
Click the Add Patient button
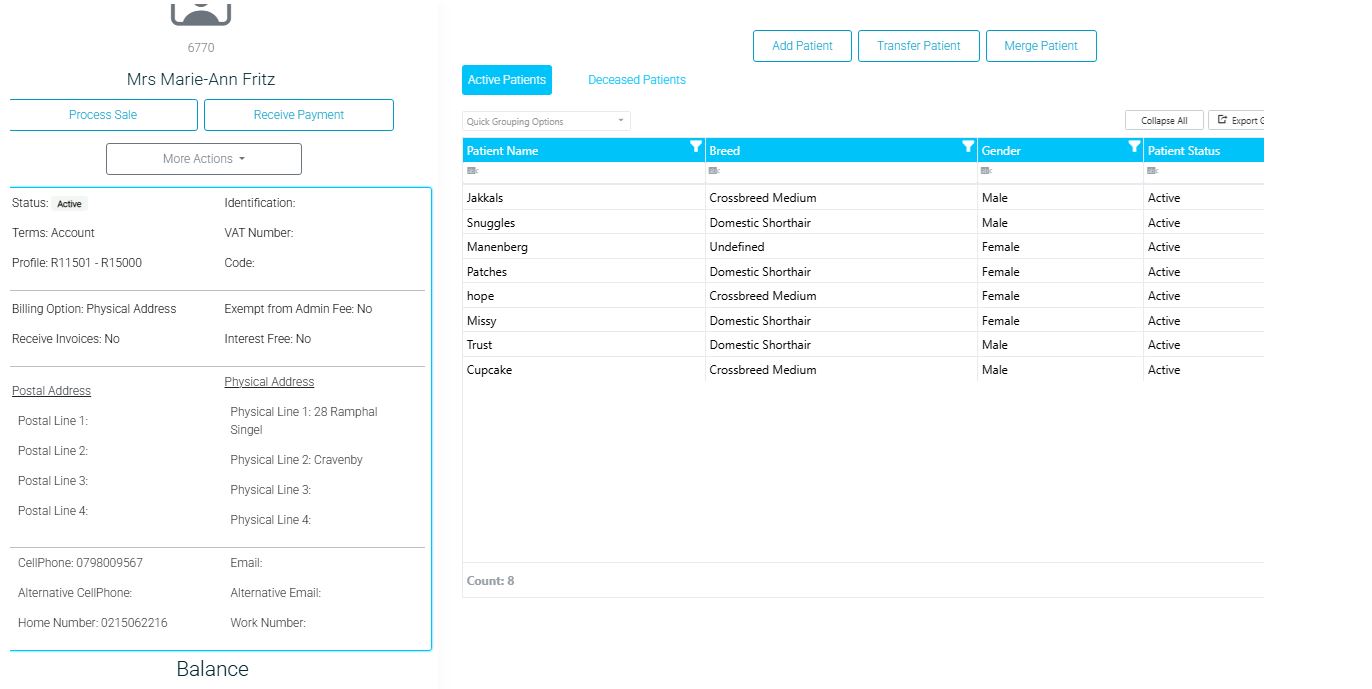pyautogui.click(x=802, y=46)
